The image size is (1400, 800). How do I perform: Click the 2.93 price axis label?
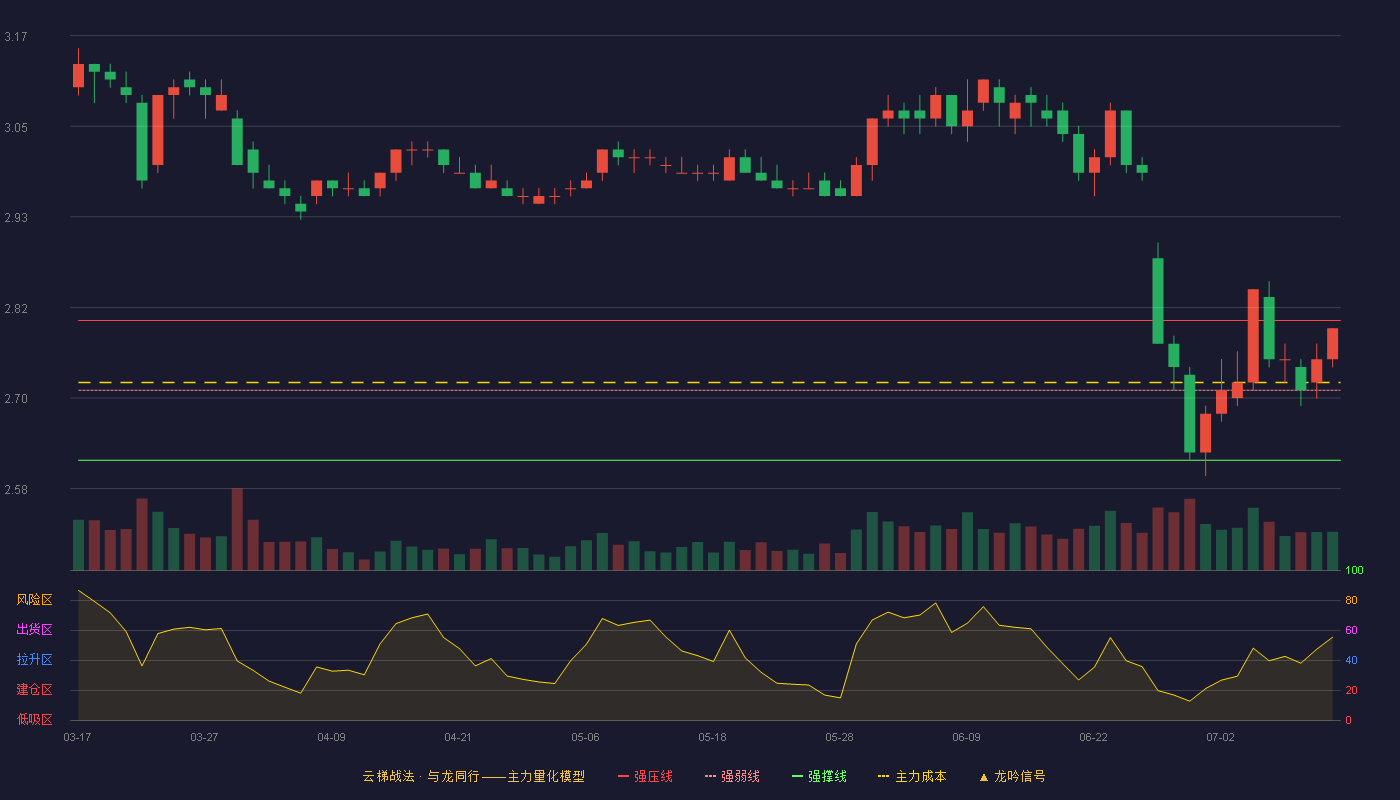[15, 218]
